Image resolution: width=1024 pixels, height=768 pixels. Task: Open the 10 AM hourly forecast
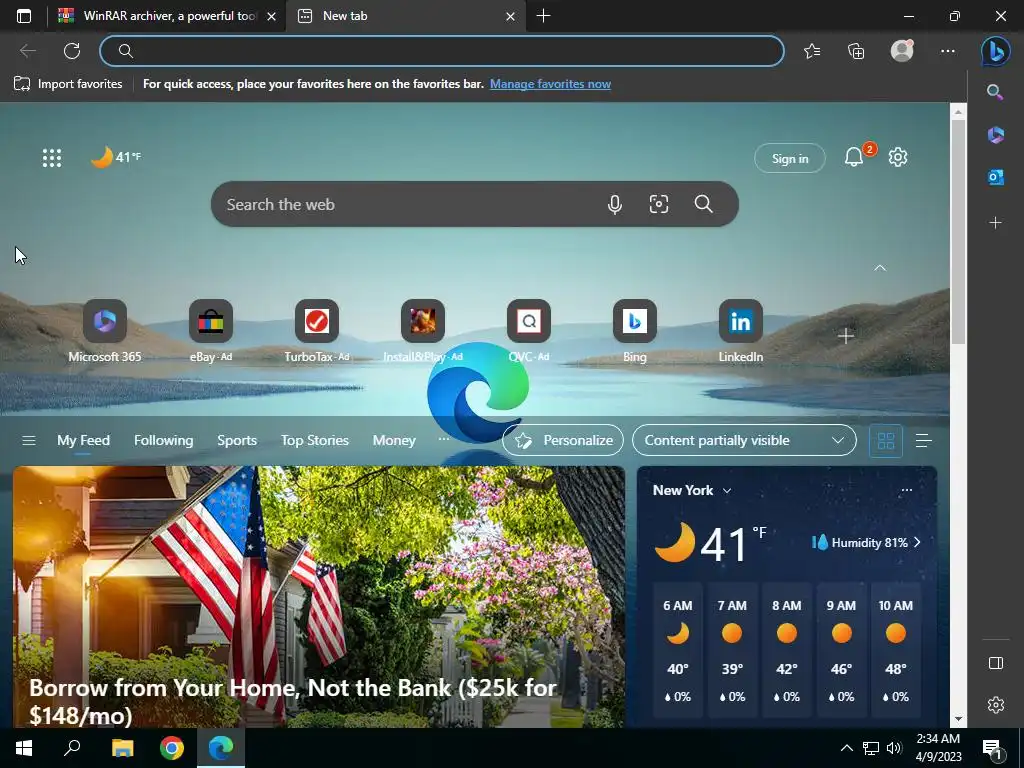coord(895,652)
